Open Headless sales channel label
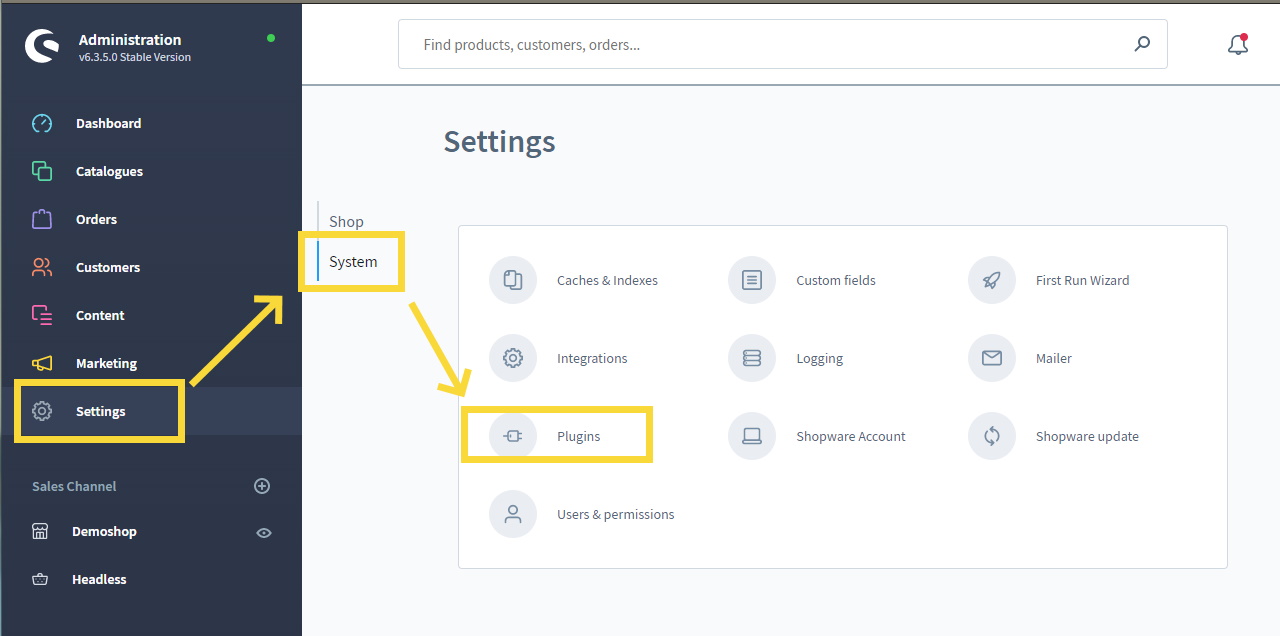 pos(99,579)
